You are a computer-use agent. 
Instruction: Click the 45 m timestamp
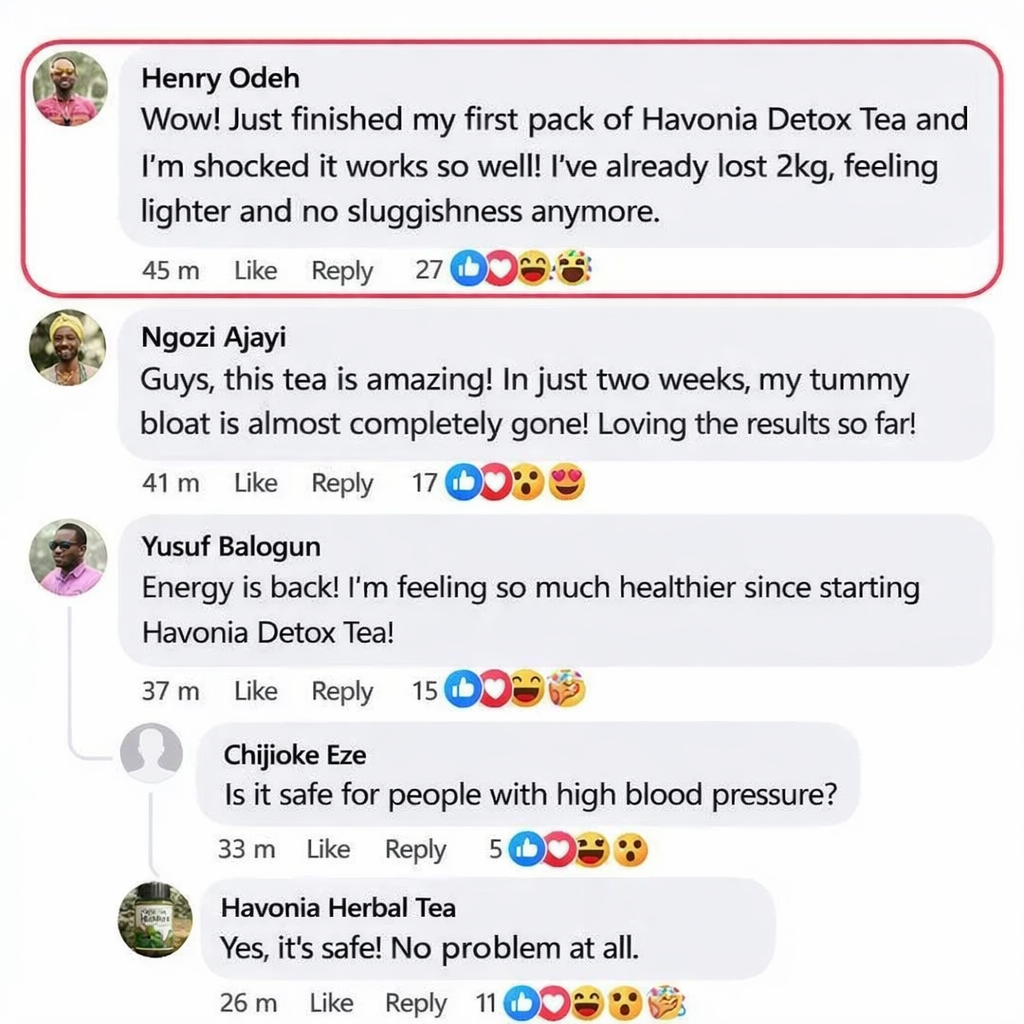(x=171, y=270)
